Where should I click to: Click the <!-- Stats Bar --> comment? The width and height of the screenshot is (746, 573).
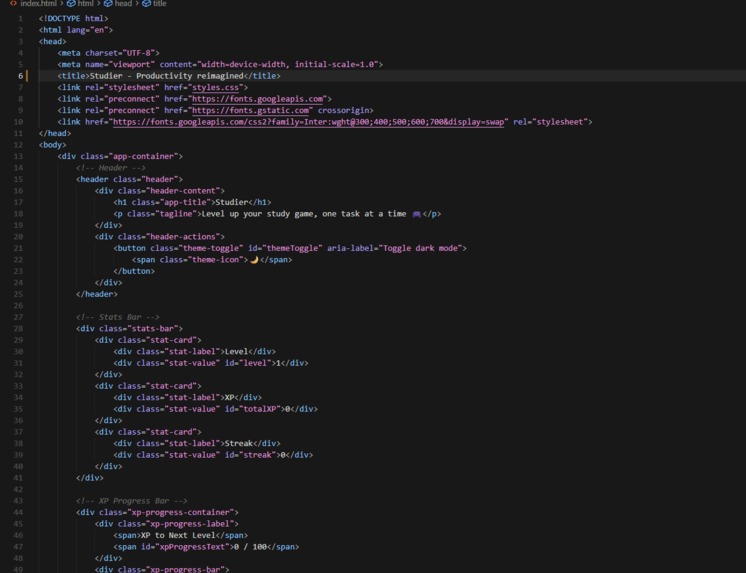tap(118, 317)
